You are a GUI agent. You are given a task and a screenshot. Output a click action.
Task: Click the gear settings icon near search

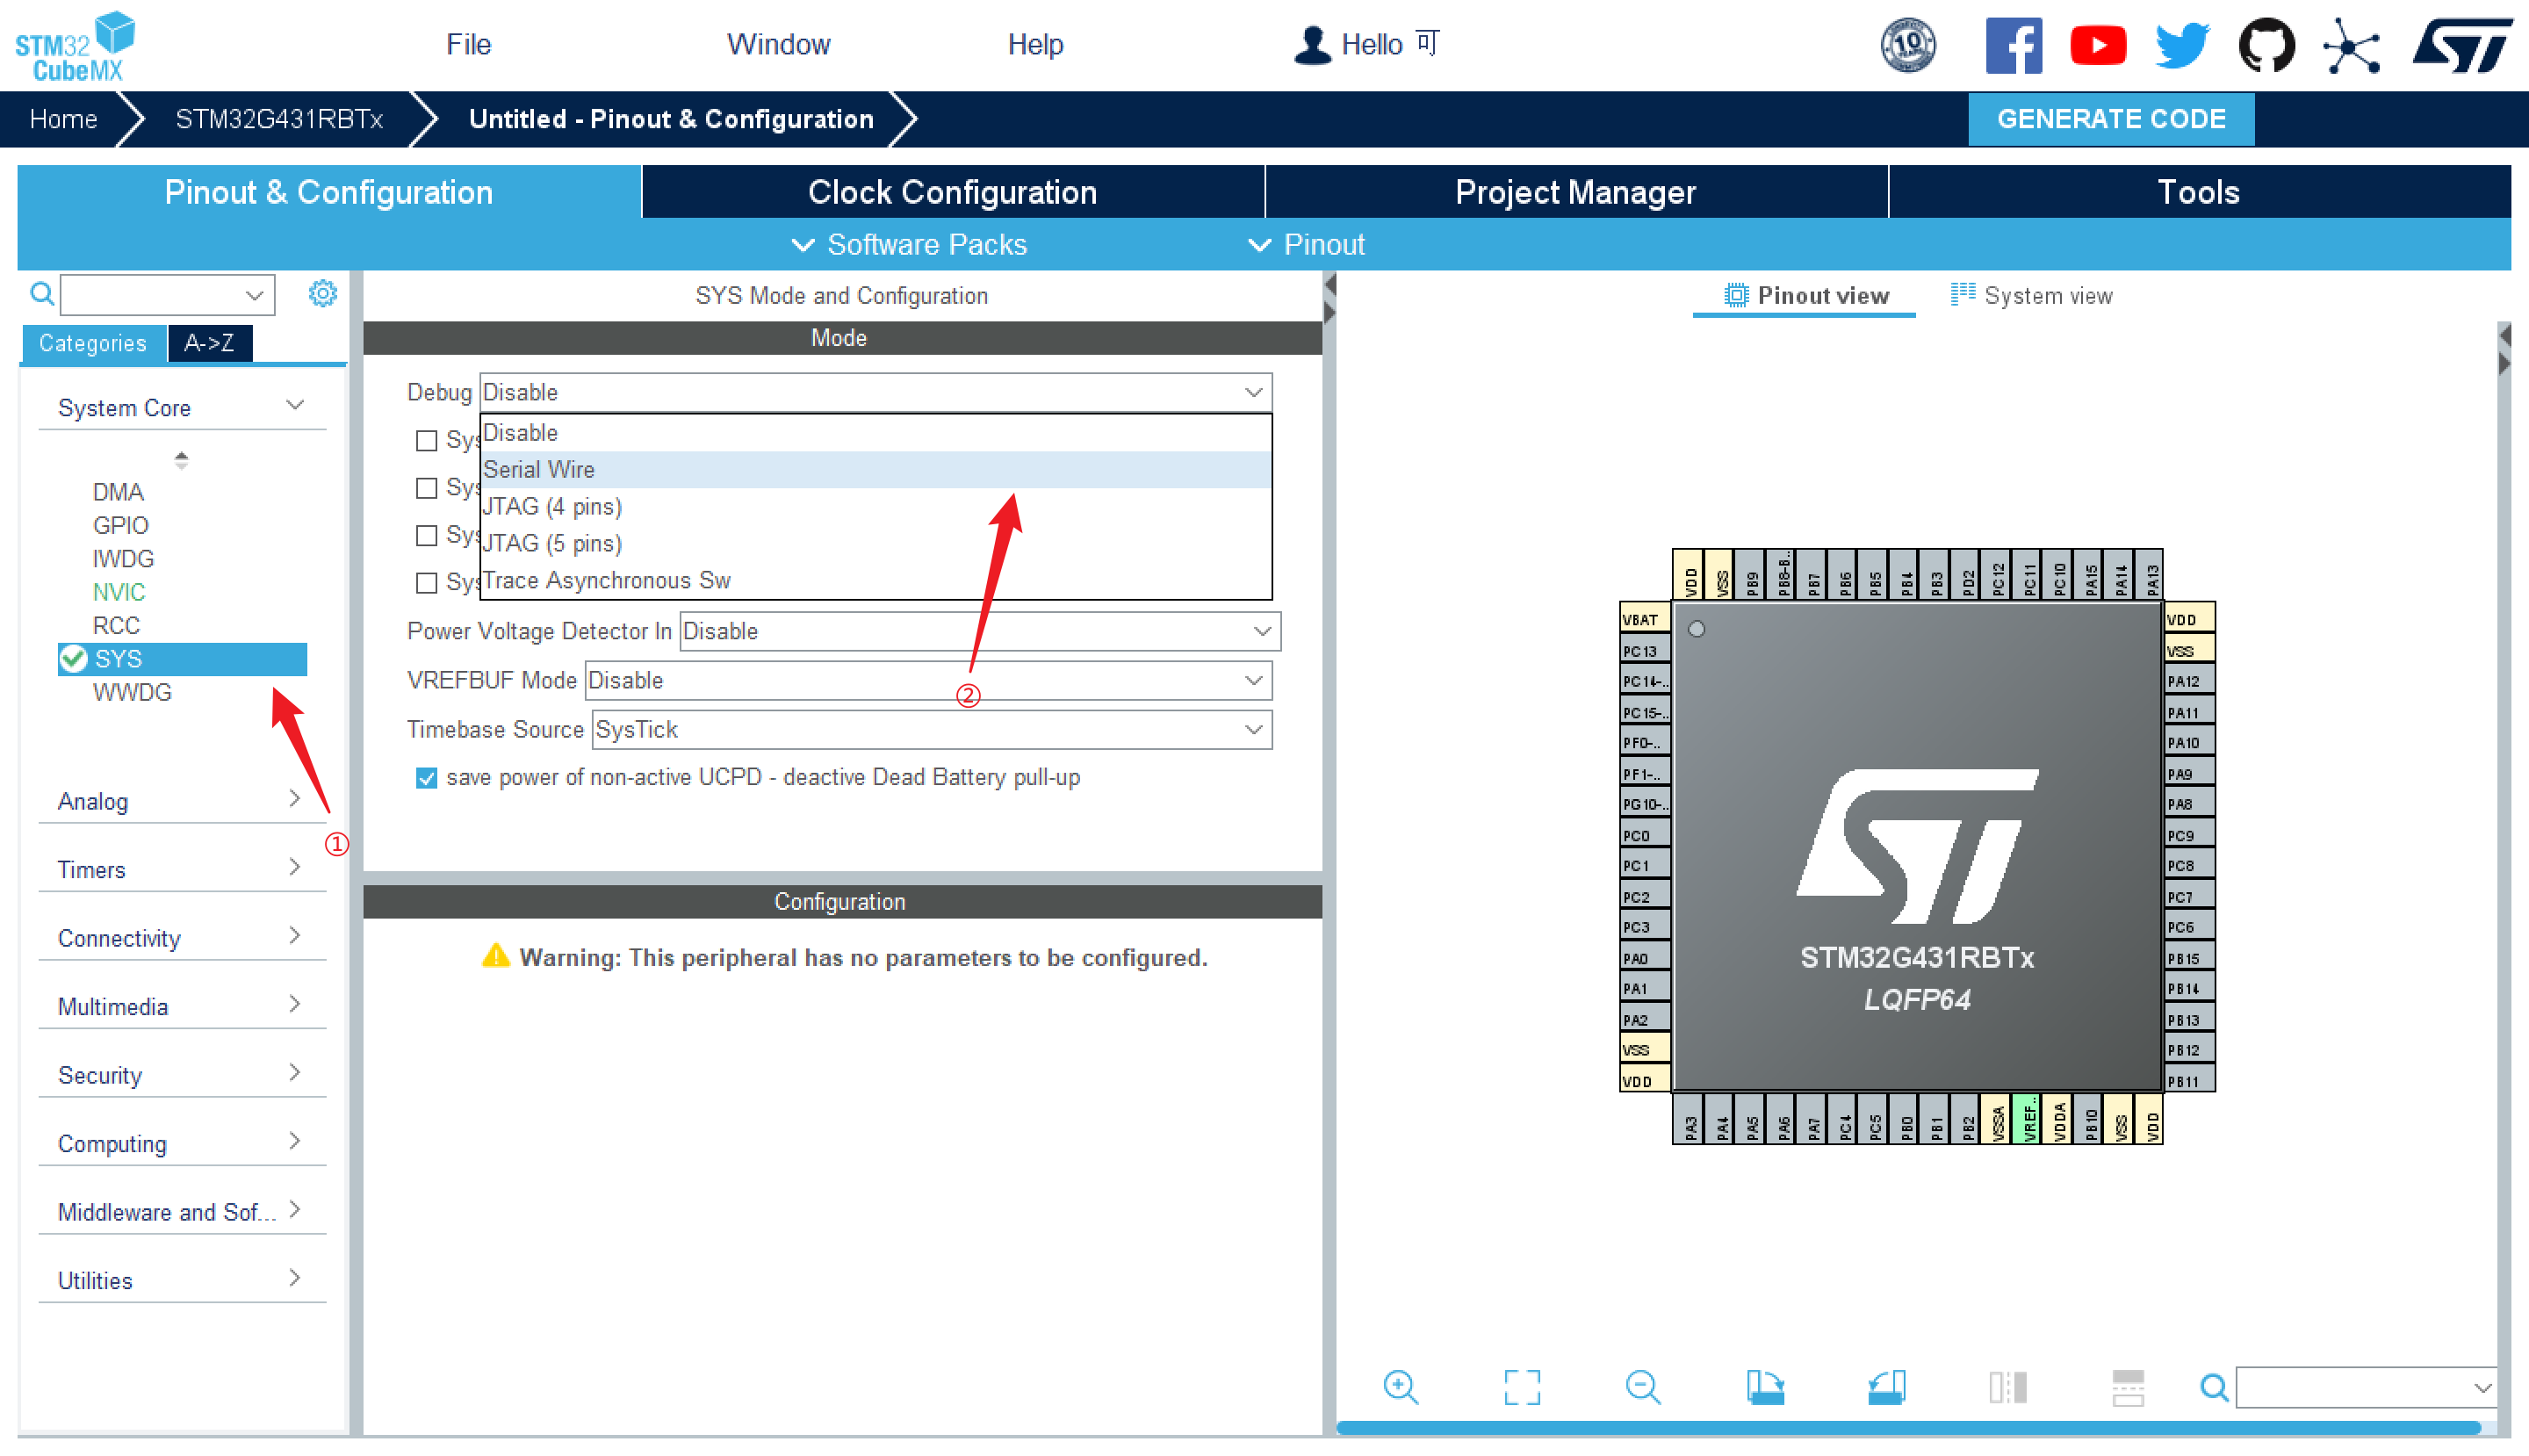(322, 294)
